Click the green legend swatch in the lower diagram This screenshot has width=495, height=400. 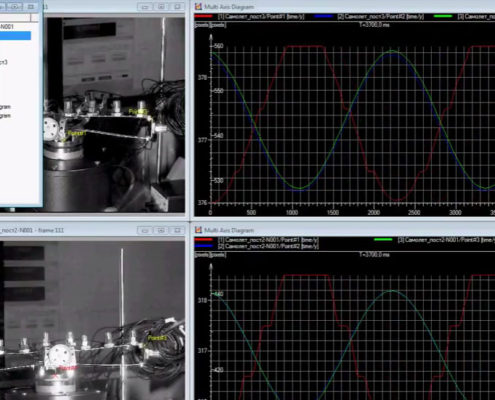(383, 239)
